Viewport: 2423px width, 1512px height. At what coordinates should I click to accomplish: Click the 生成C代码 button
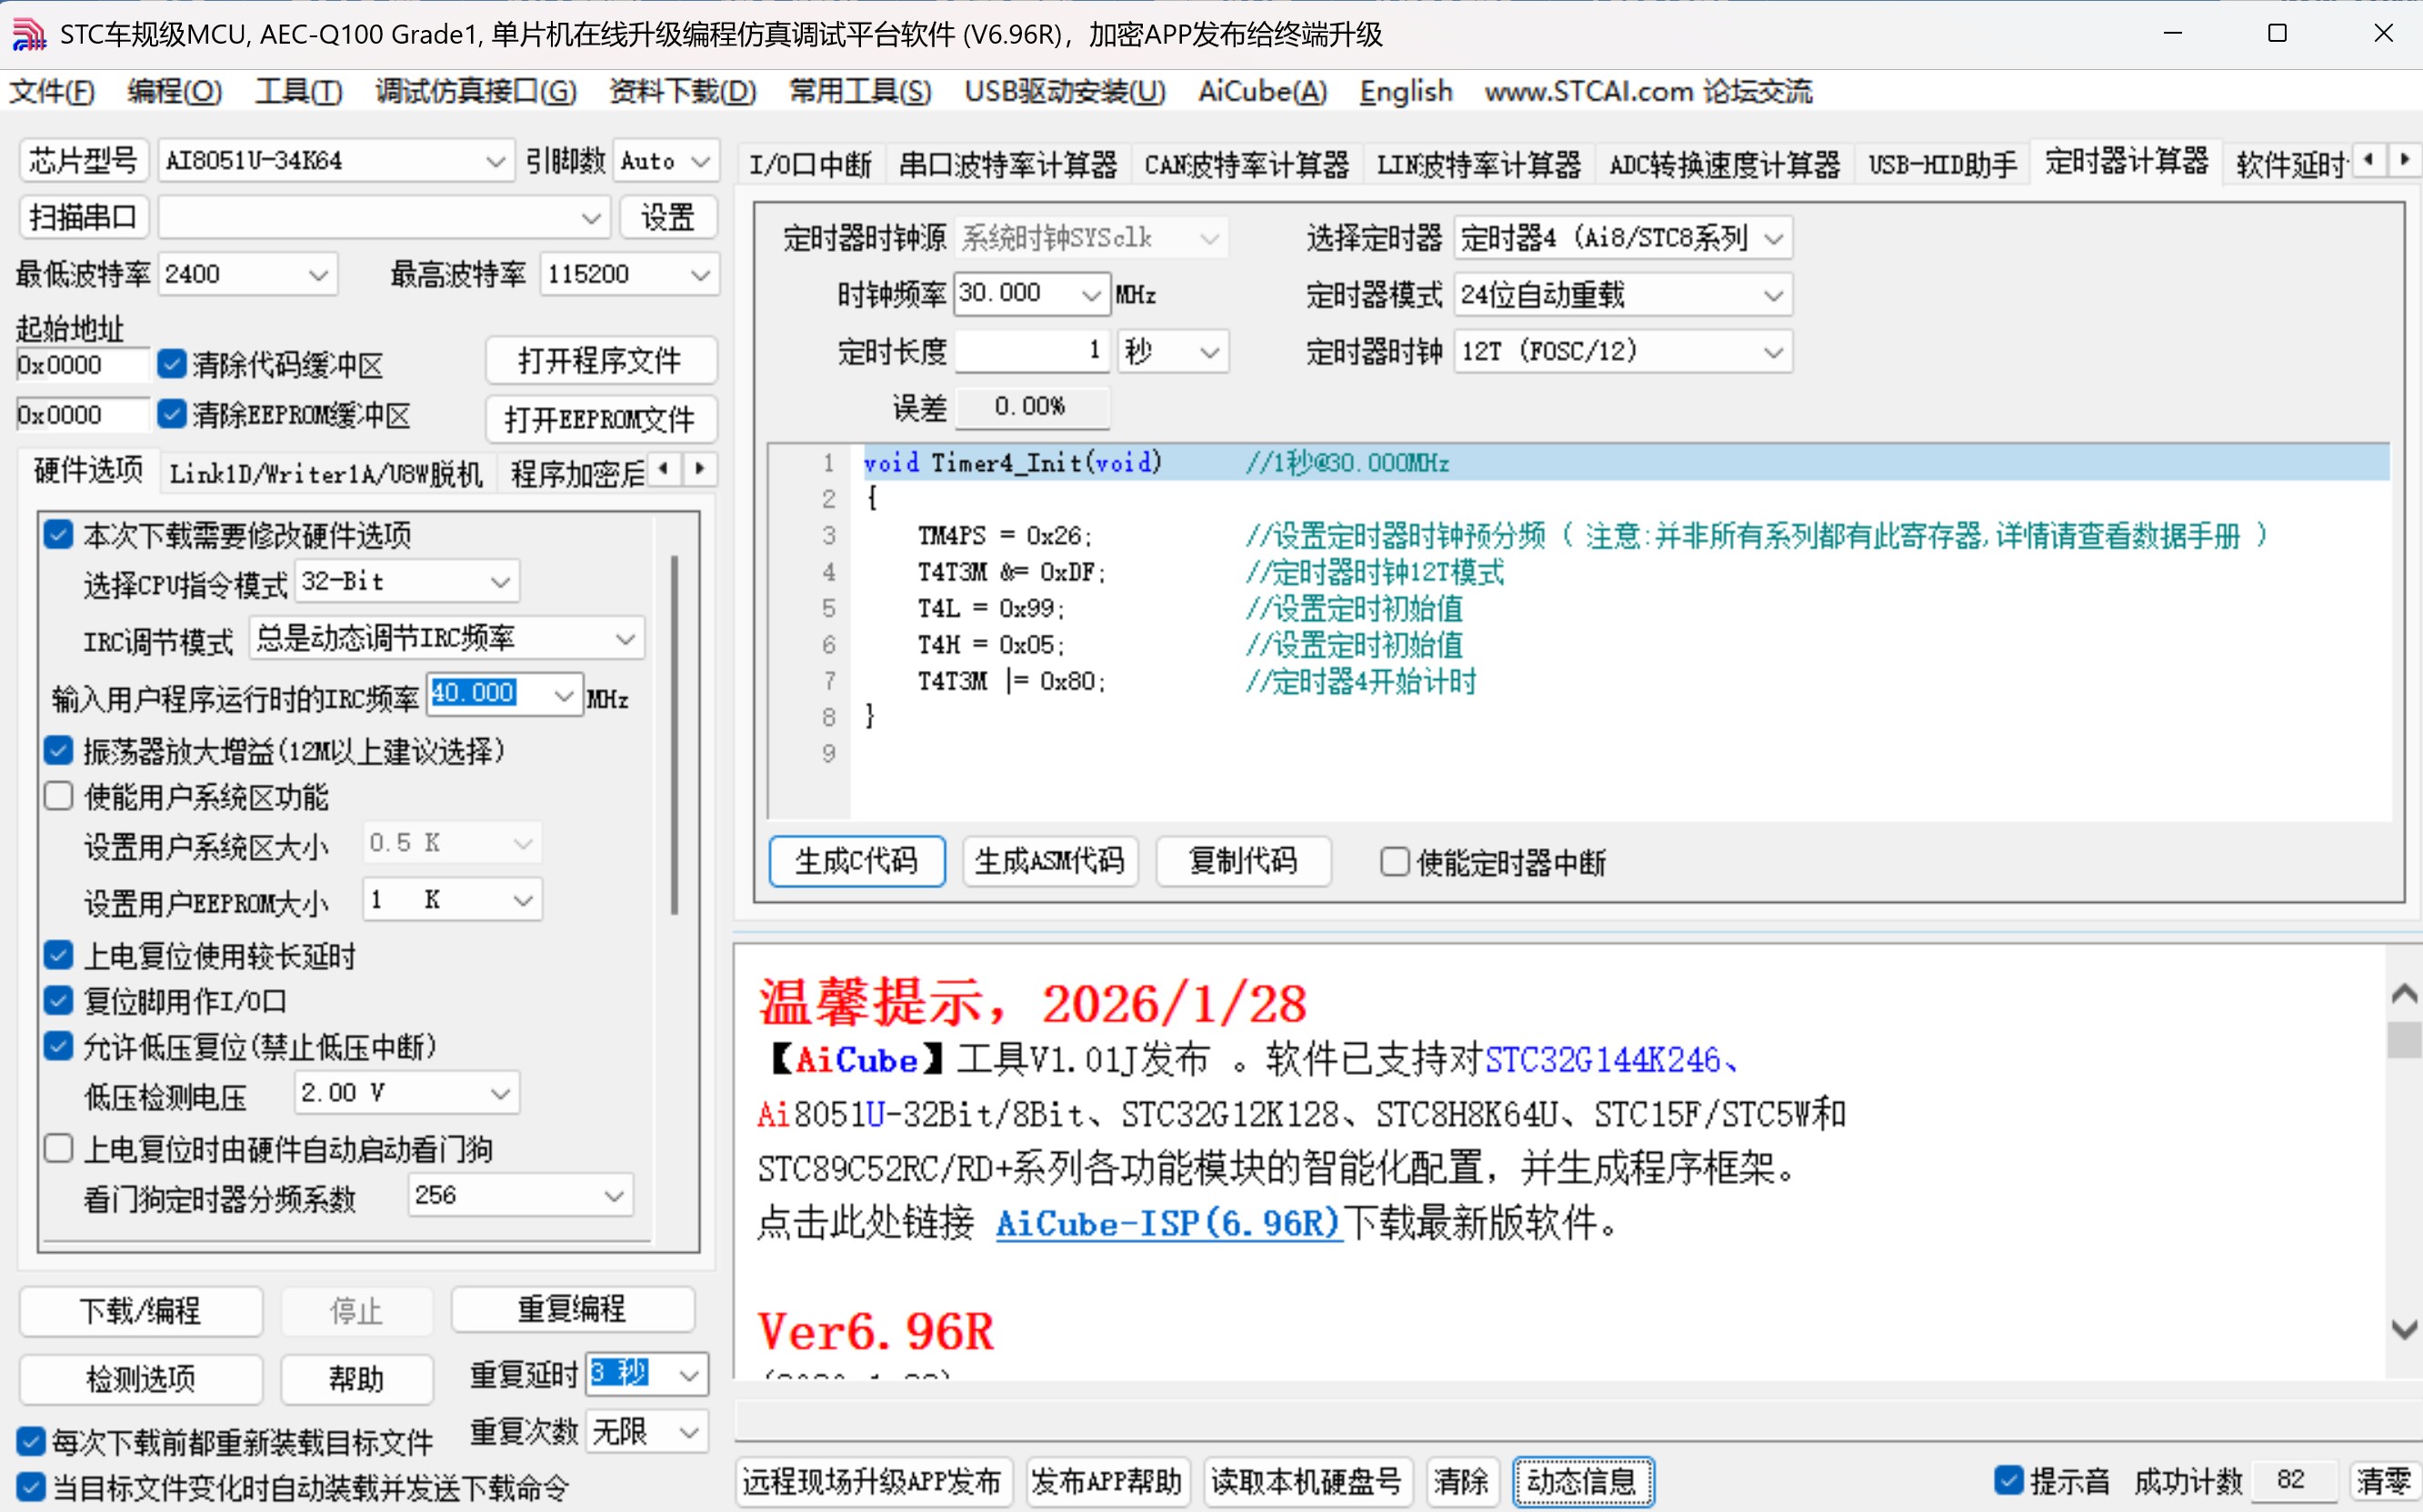click(x=856, y=861)
